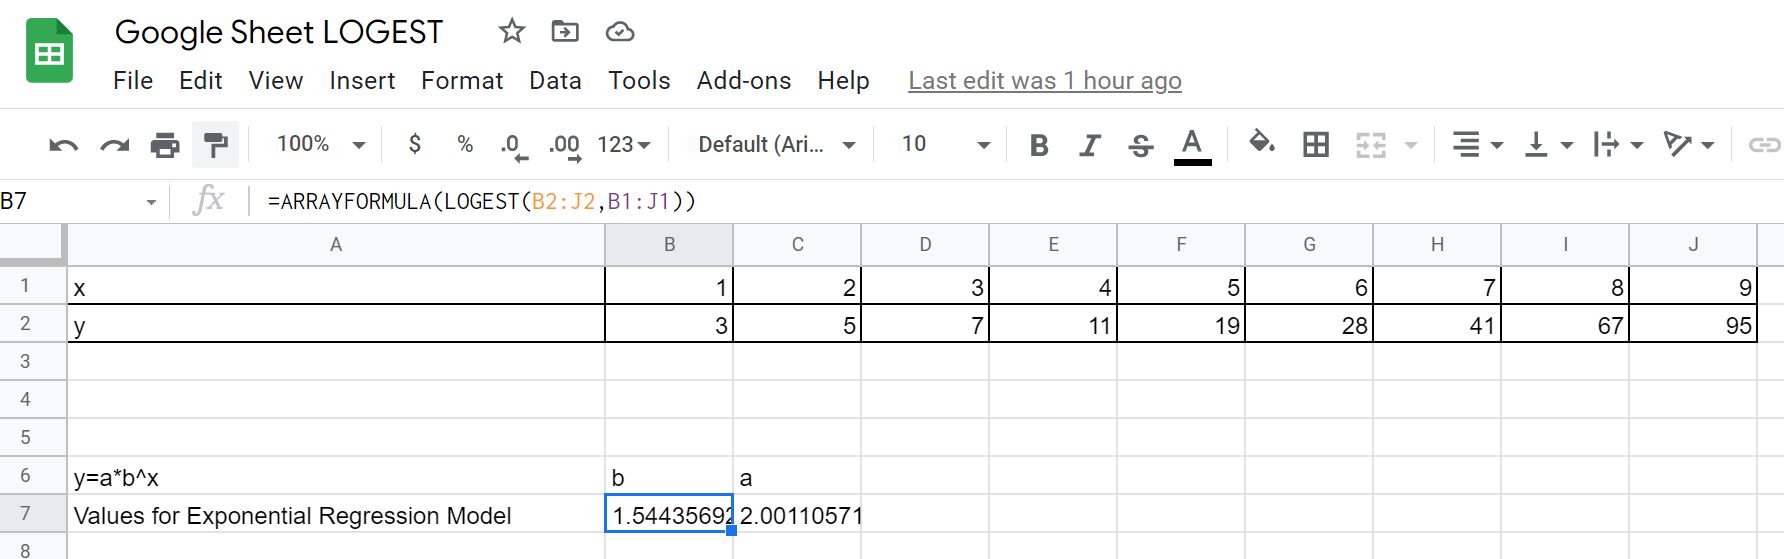The height and width of the screenshot is (559, 1784).
Task: Open the zoom level dropdown
Action: pyautogui.click(x=321, y=144)
